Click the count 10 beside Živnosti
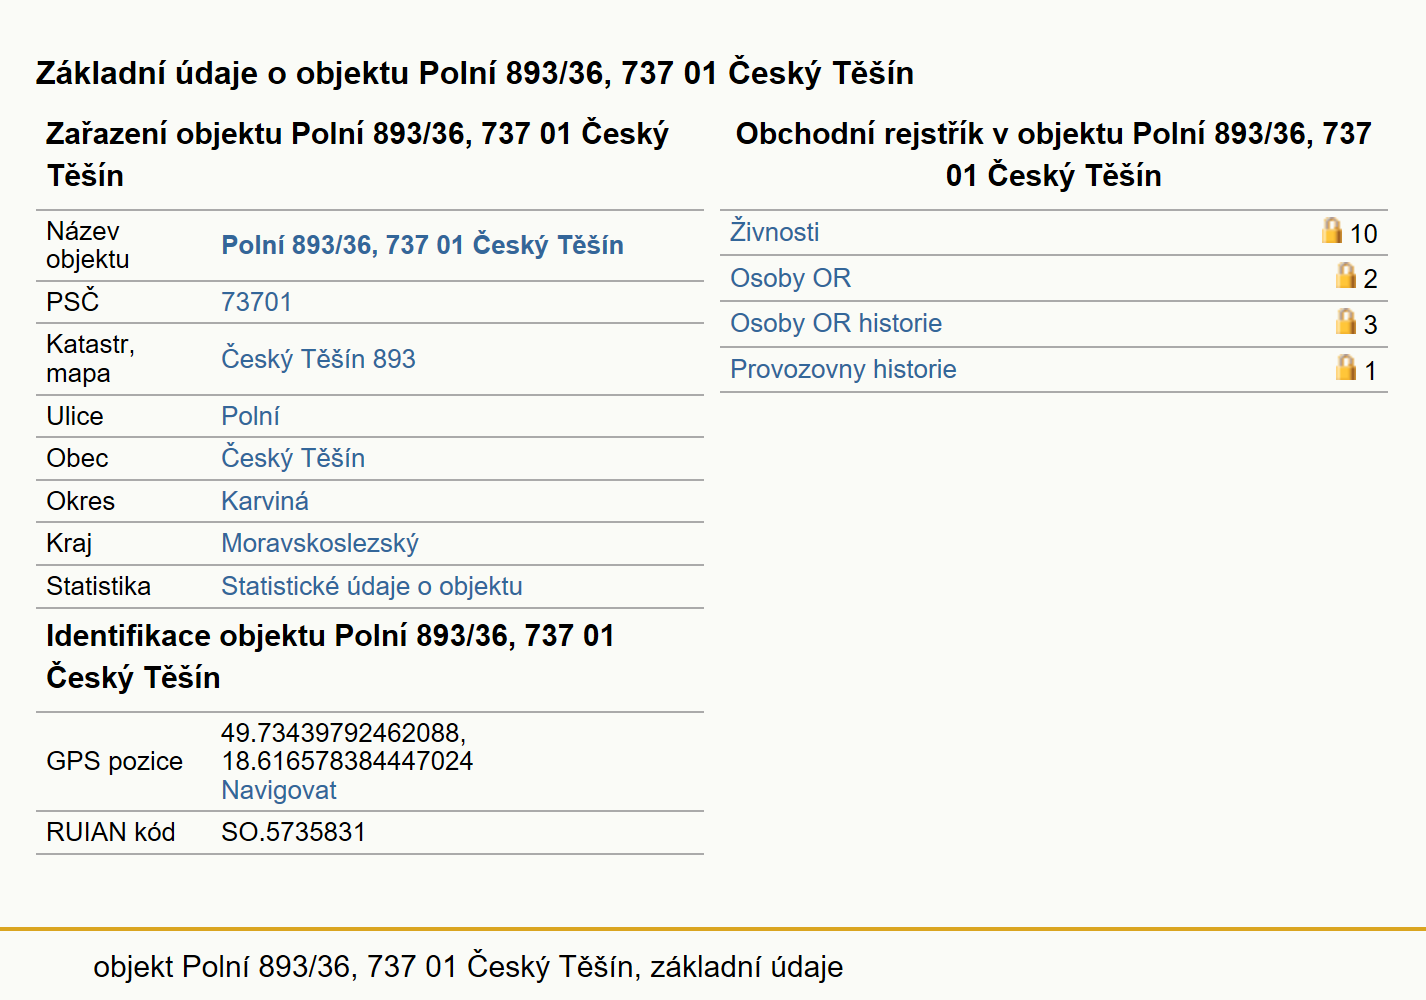This screenshot has width=1426, height=1000. pos(1363,234)
